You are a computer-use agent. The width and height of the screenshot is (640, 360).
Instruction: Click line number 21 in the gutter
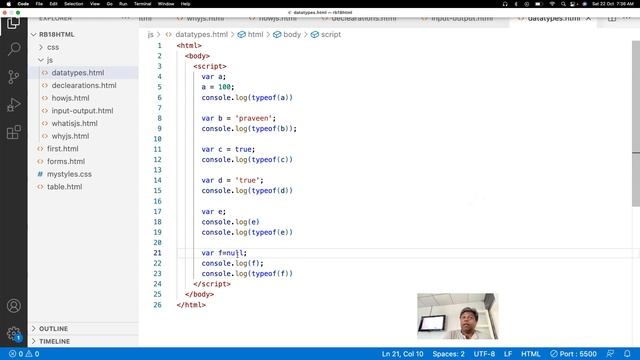coord(158,253)
